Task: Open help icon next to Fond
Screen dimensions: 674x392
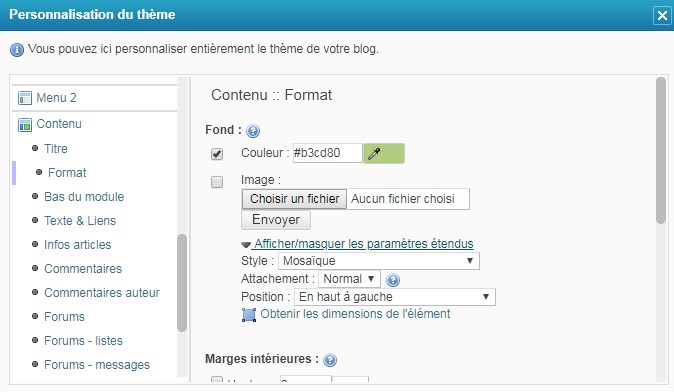Action: coord(253,131)
